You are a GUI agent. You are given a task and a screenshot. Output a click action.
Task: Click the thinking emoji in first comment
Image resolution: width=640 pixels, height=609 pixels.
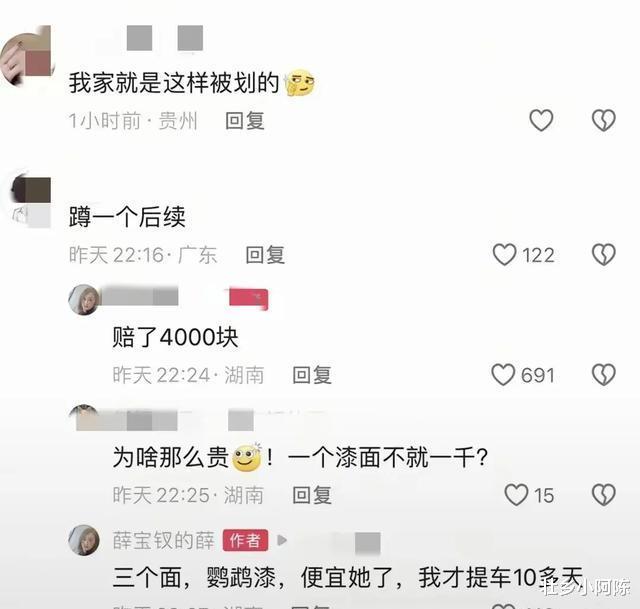pos(300,83)
